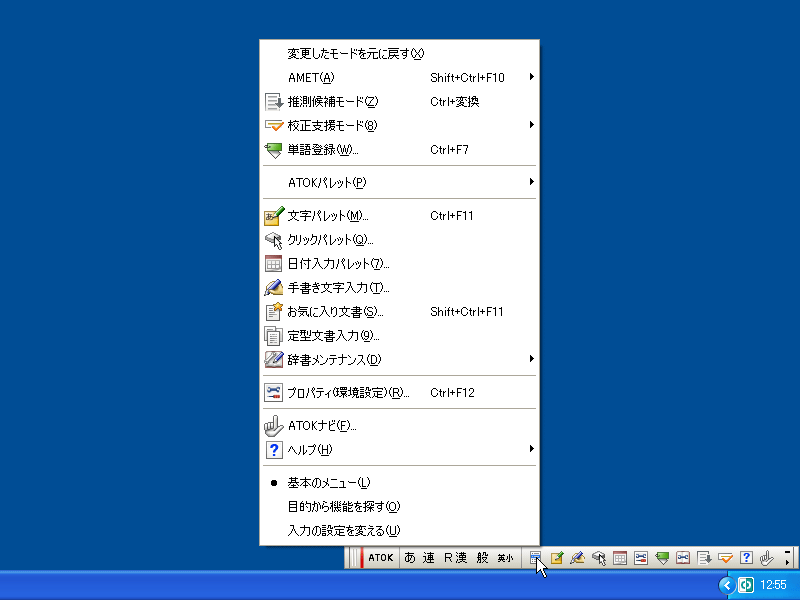
Task: Open the dictionary utility book icon on palette
Action: tap(683, 558)
